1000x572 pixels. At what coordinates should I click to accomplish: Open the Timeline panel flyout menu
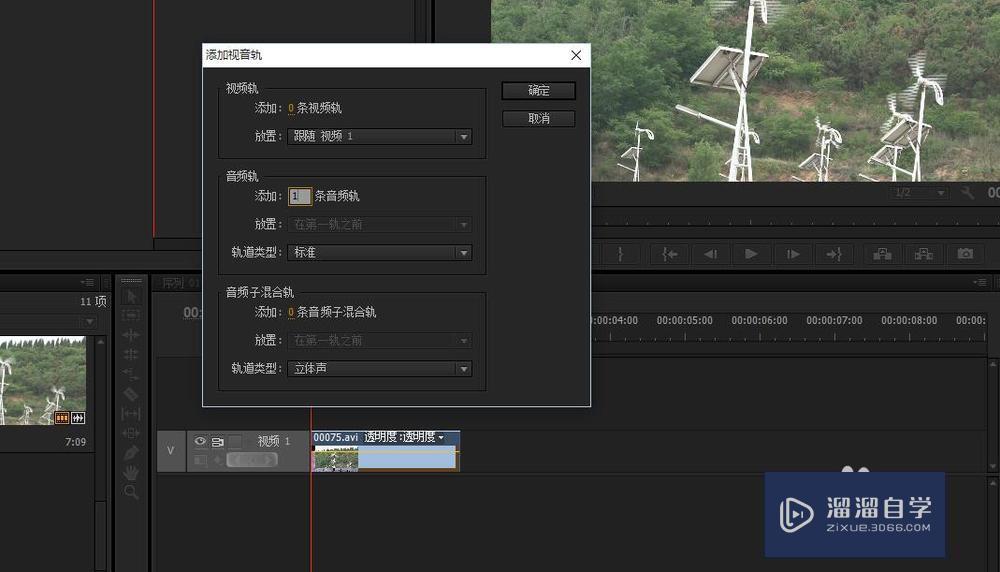coord(980,282)
